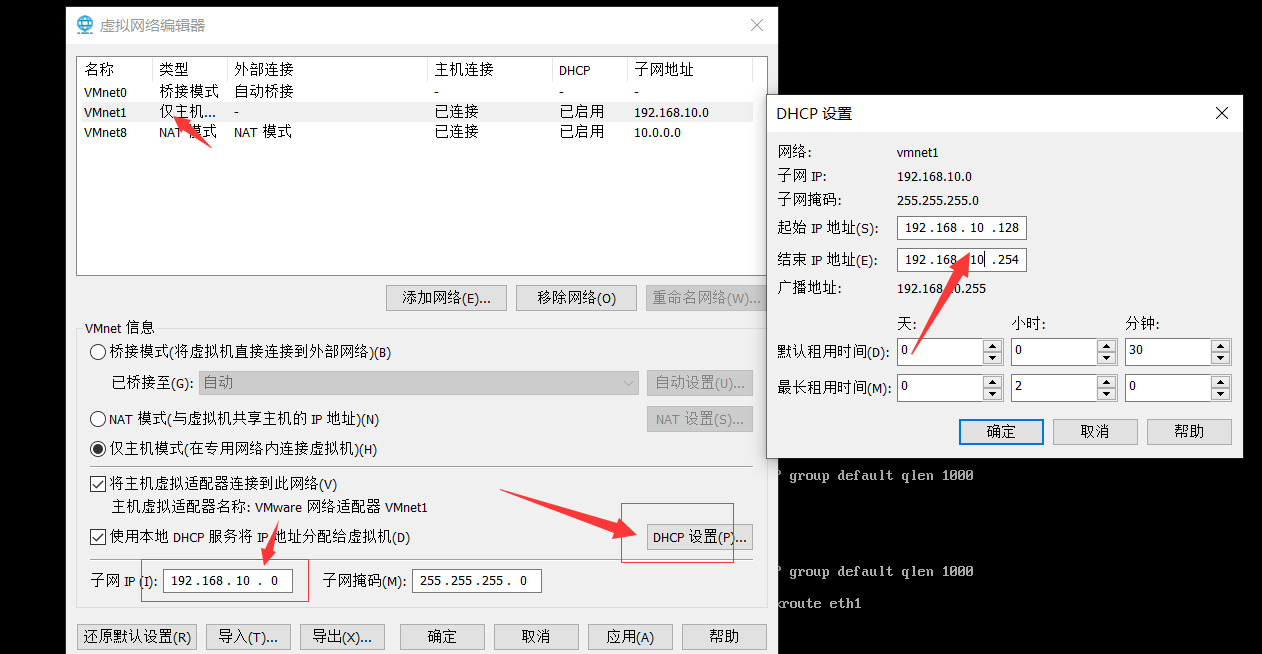Increase default lease hours value
The width and height of the screenshot is (1262, 654).
(x=1107, y=346)
